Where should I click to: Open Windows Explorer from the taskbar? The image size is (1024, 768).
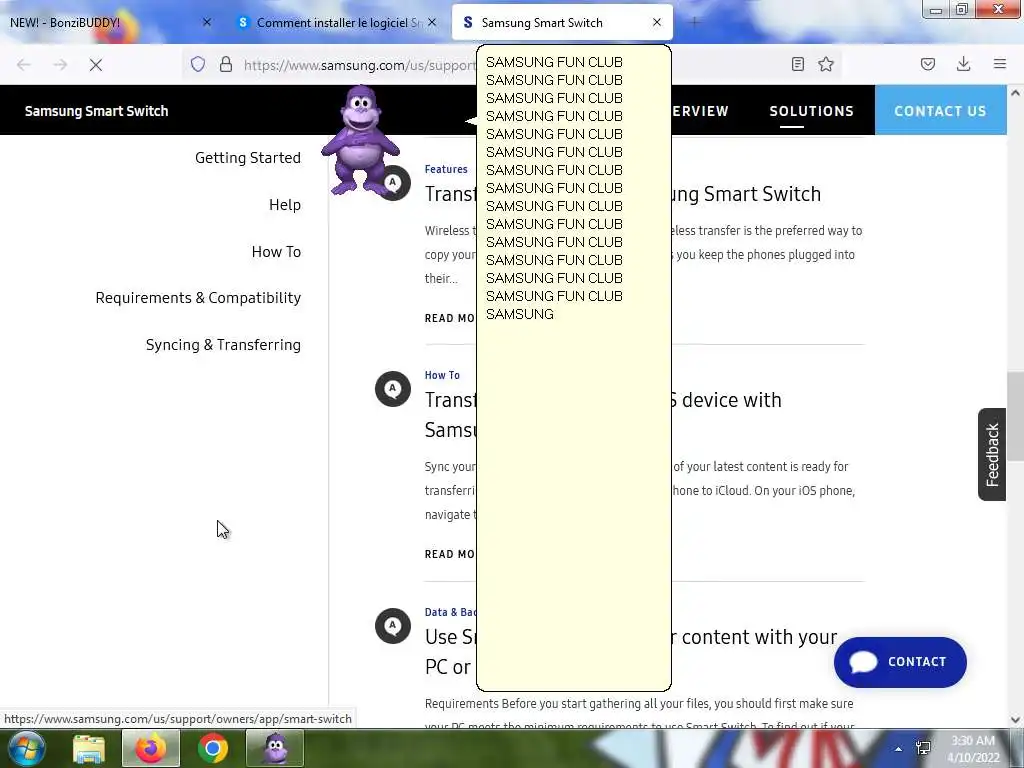coord(89,748)
